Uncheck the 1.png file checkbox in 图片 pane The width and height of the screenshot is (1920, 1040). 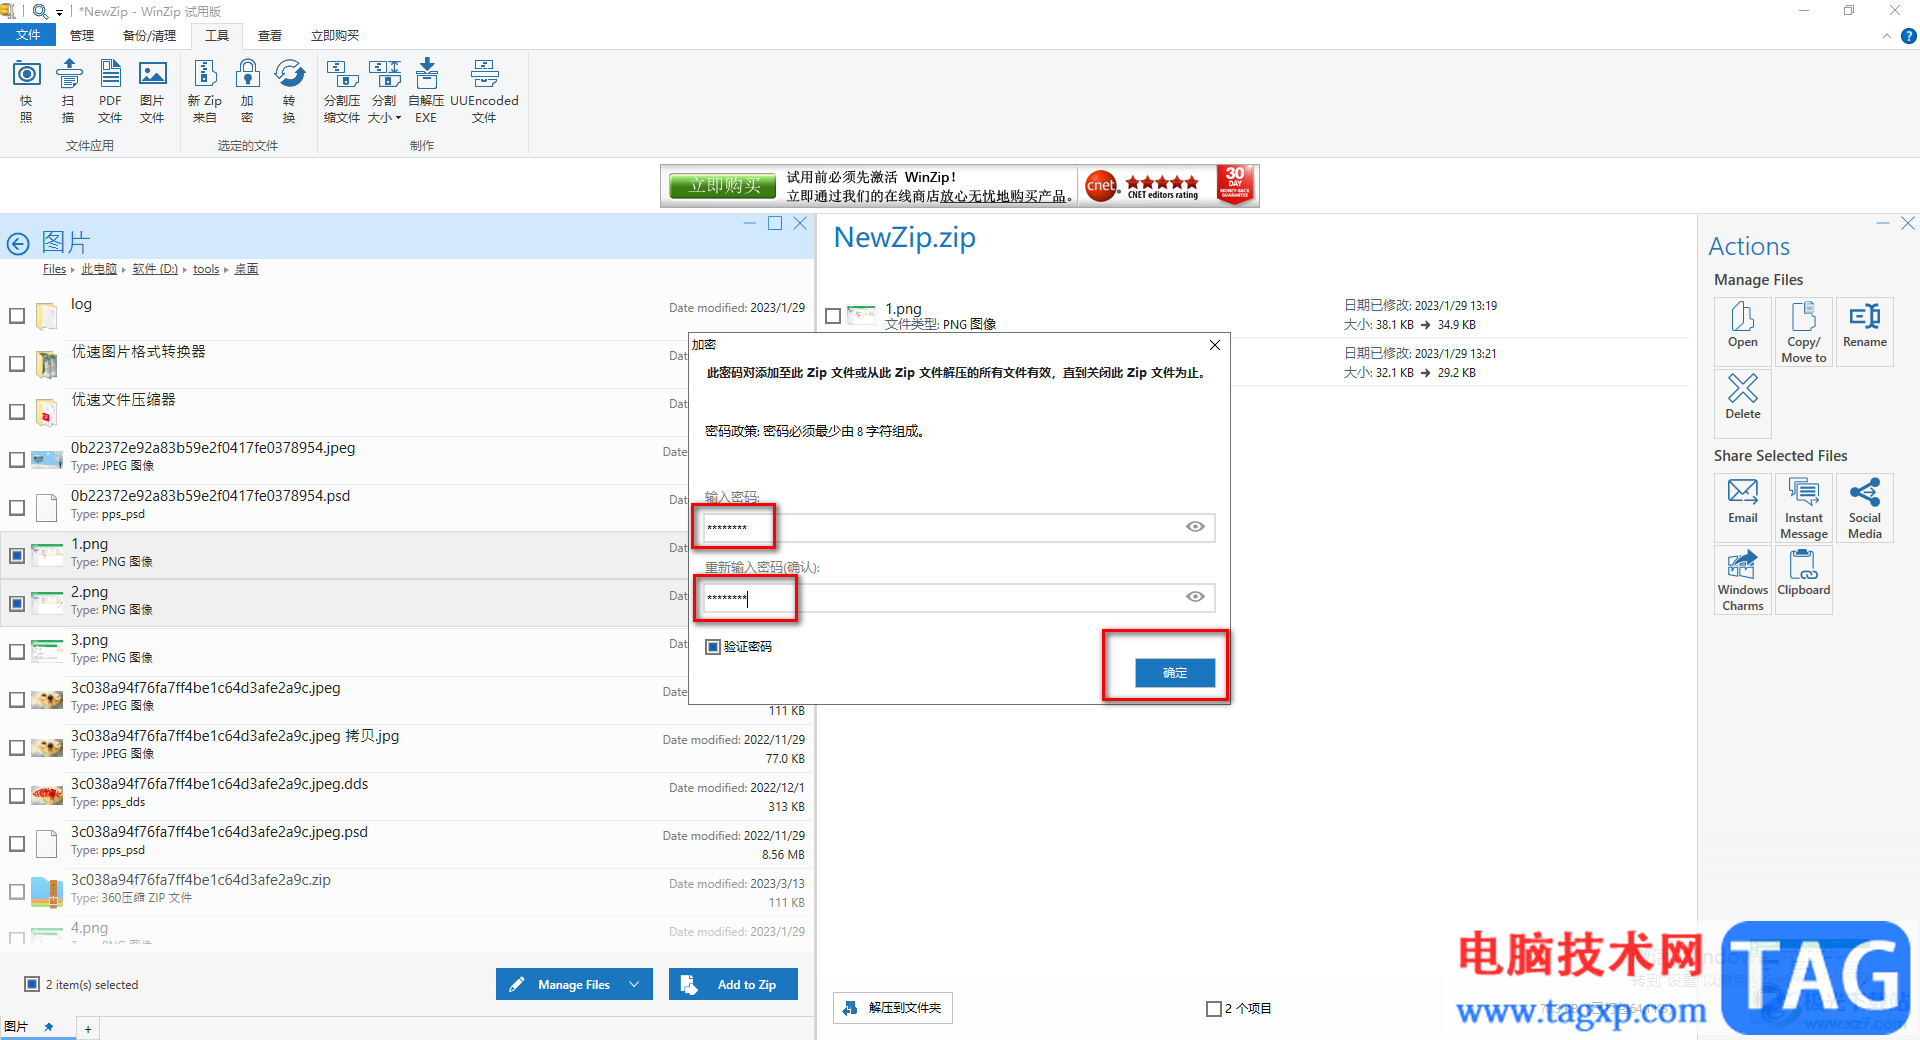(x=17, y=555)
